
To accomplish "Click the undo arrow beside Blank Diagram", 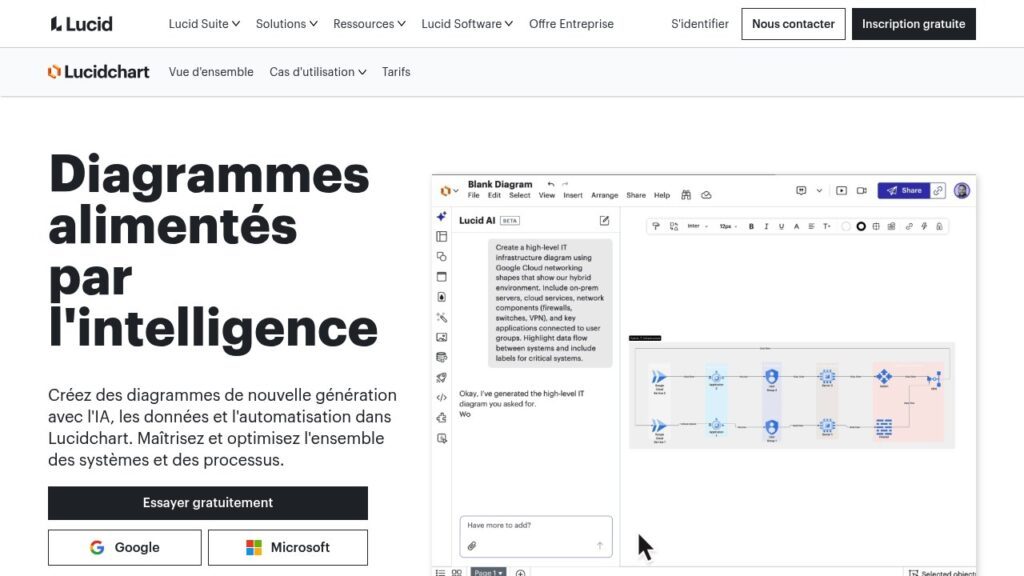I will 551,184.
